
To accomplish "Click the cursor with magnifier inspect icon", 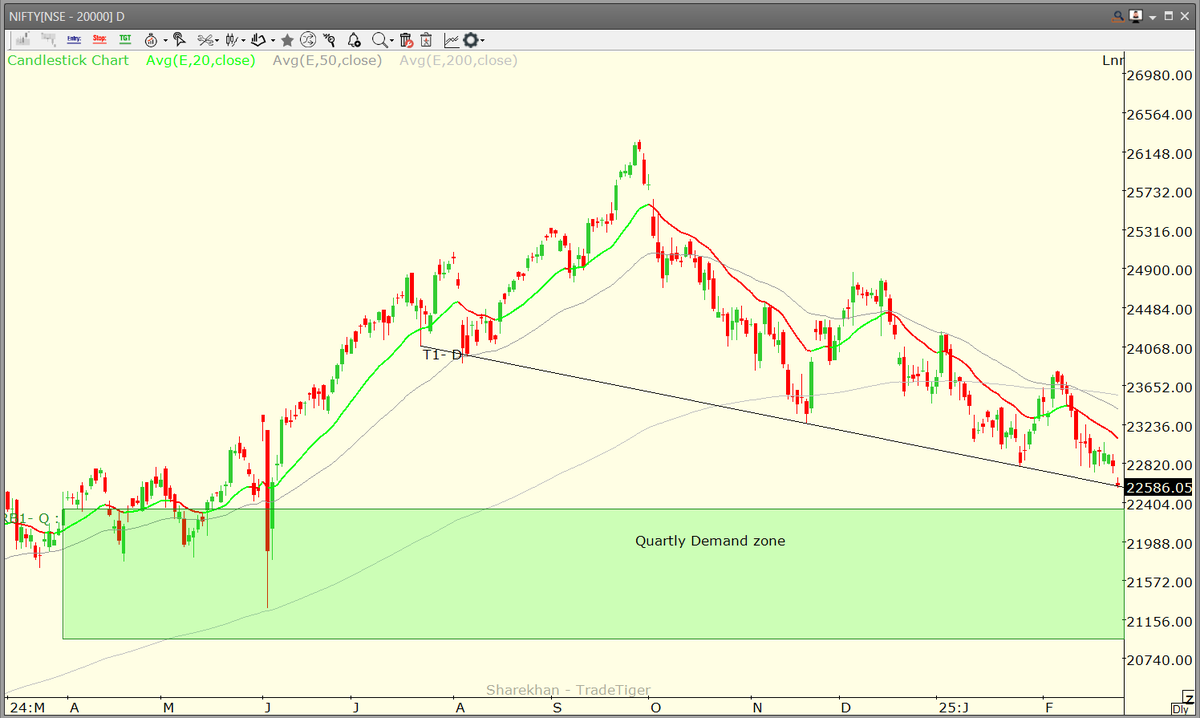I will click(x=329, y=40).
